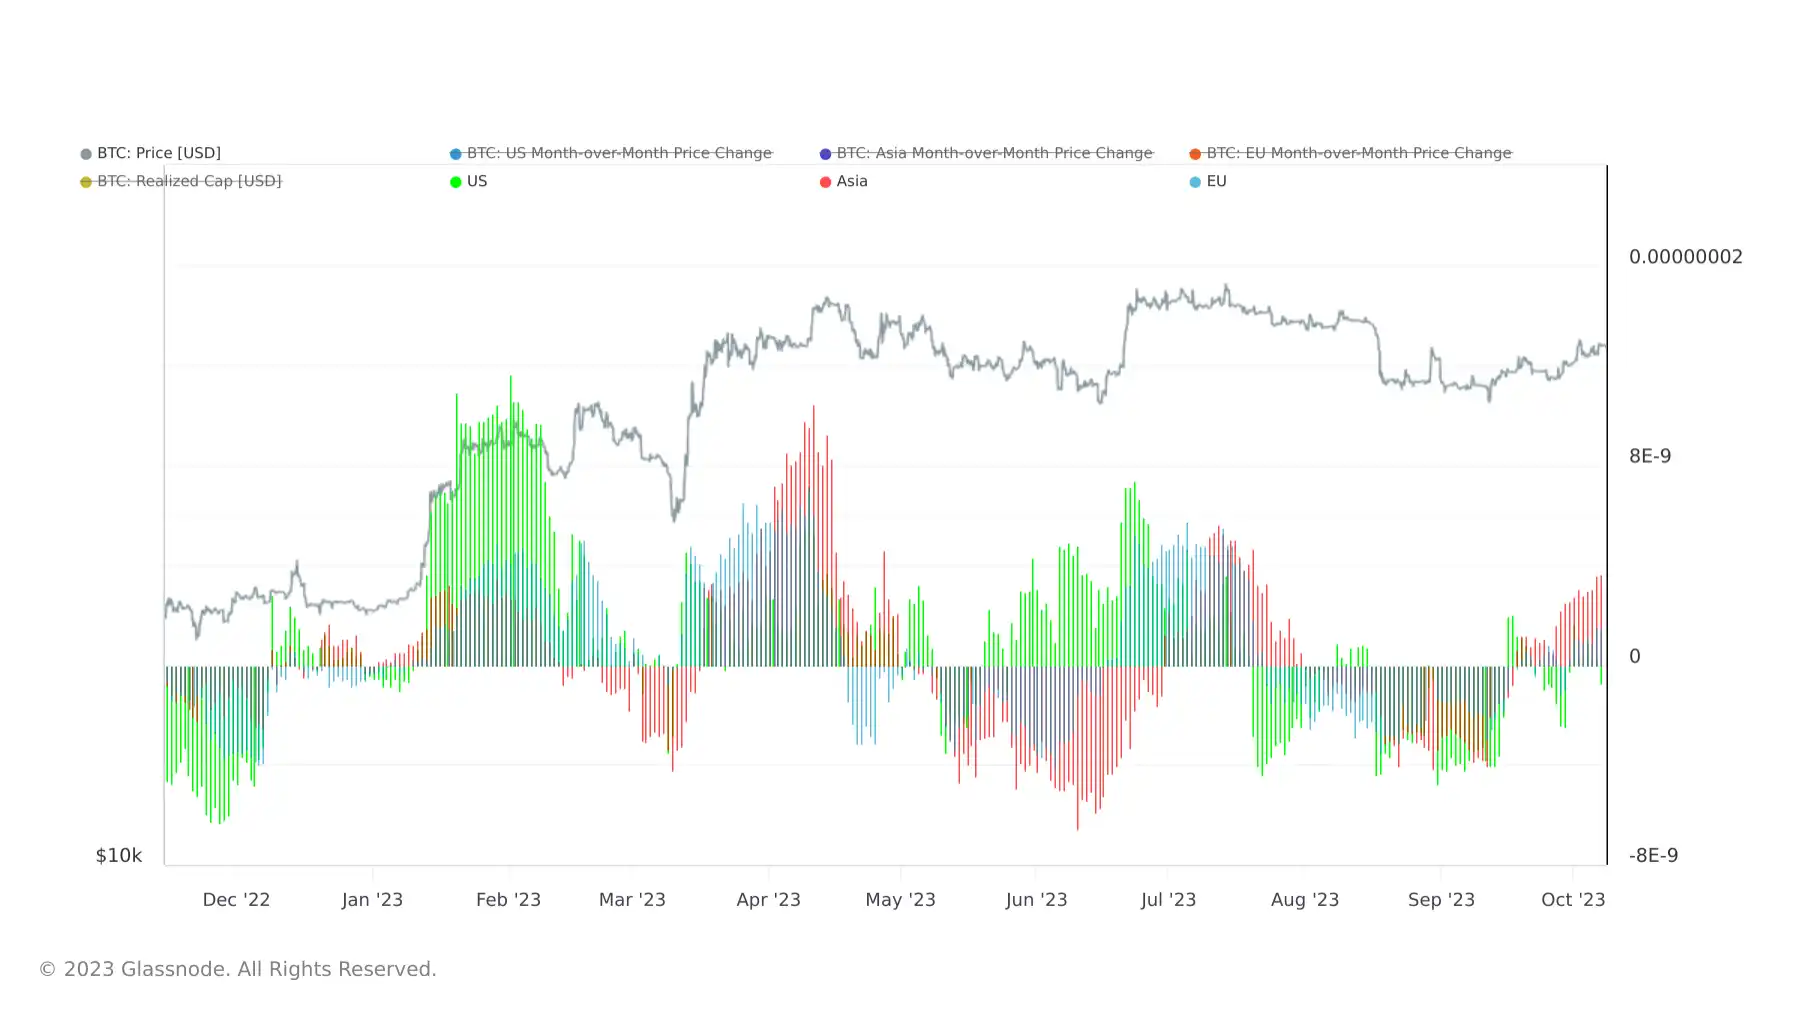Click the purple Asia Month-over-Month legend dot
The height and width of the screenshot is (1014, 1800).
826,154
